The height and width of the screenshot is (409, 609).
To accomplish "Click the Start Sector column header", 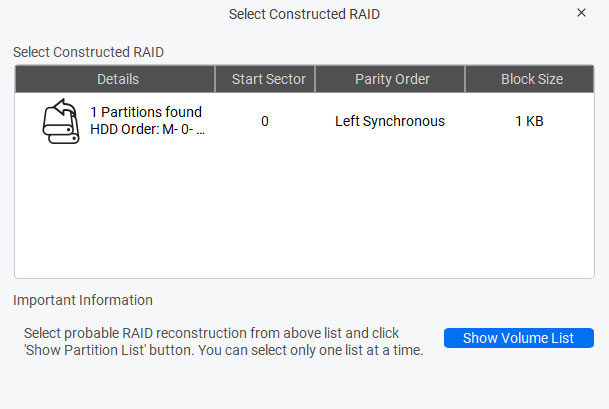I will (x=266, y=79).
